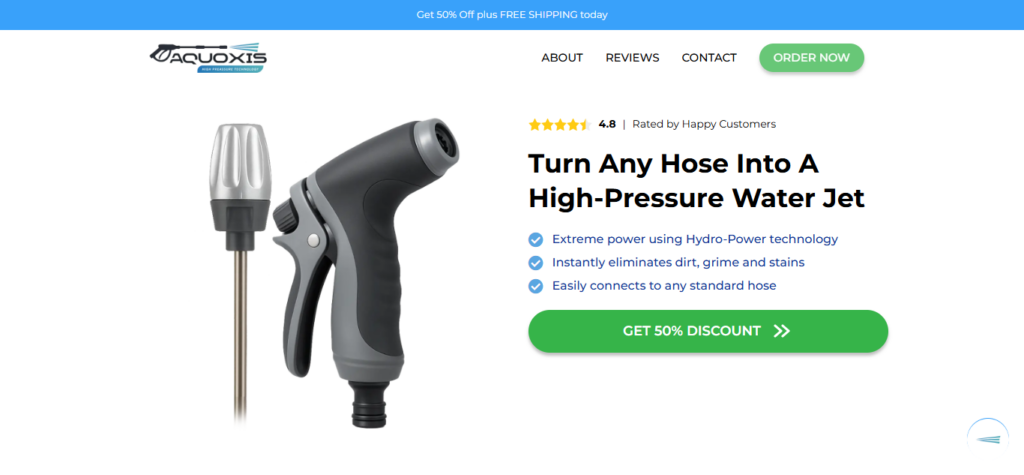The width and height of the screenshot is (1024, 475).
Task: Click the floating circular water-jet icon
Action: click(x=987, y=438)
